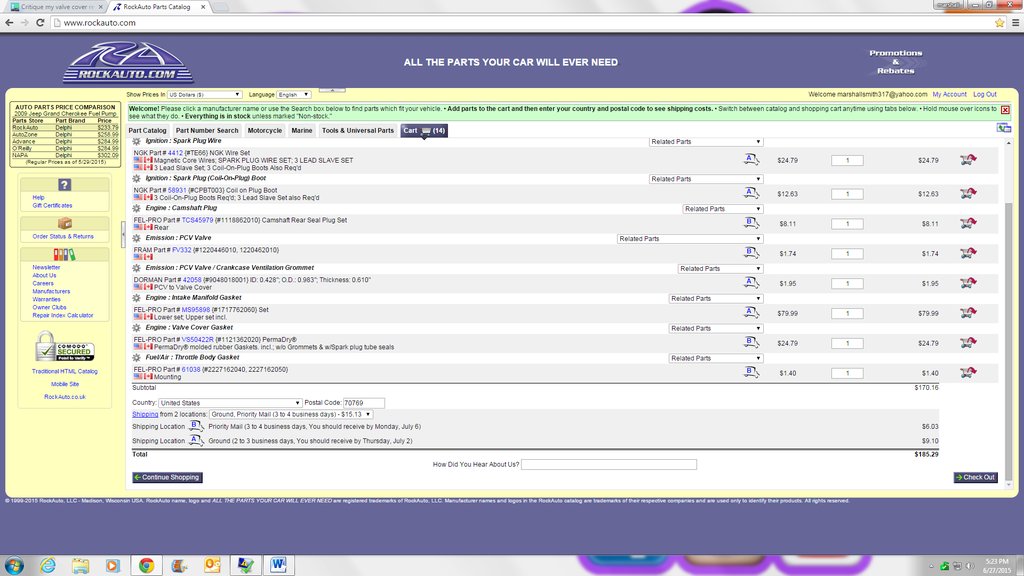1024x576 pixels.
Task: Remove VS50422R valve cover gasket from cart
Action: [968, 343]
